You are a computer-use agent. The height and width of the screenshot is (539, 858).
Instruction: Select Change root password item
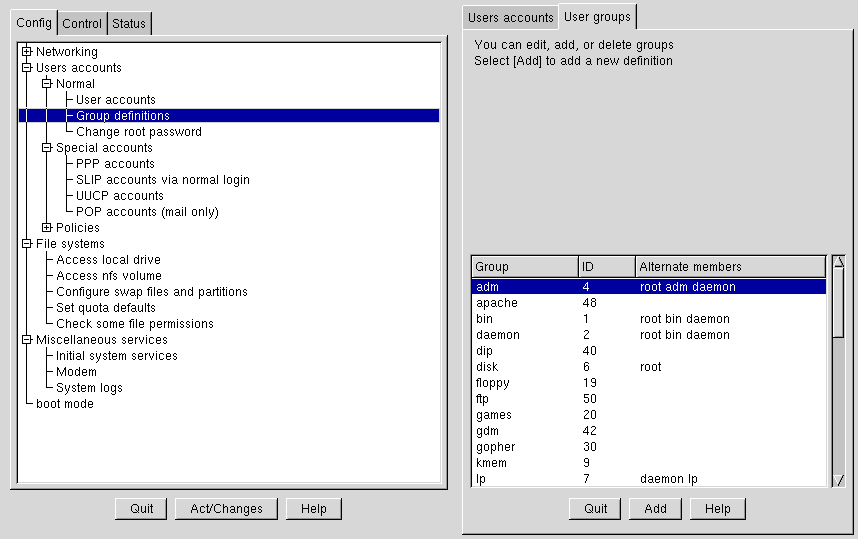(x=139, y=132)
